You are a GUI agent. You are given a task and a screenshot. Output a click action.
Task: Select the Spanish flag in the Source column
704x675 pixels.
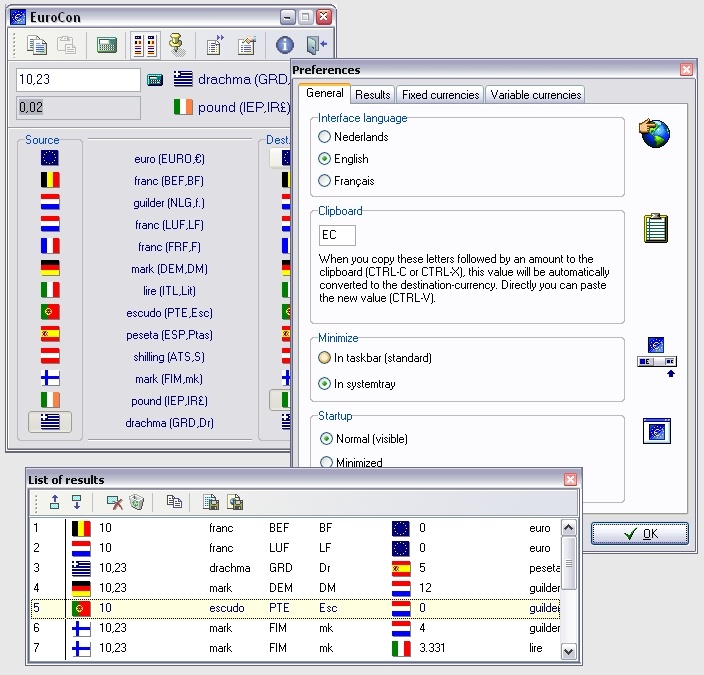click(x=50, y=334)
